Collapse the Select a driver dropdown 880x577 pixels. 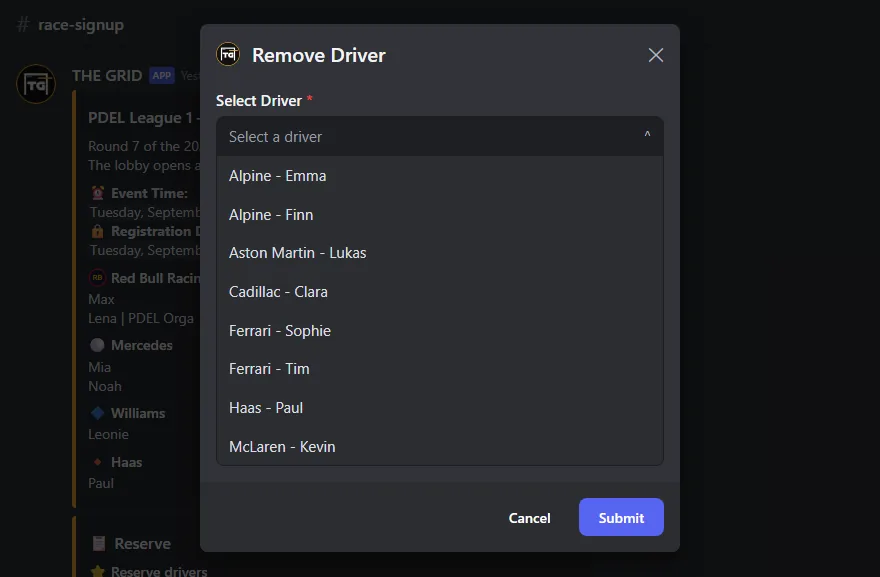click(439, 136)
